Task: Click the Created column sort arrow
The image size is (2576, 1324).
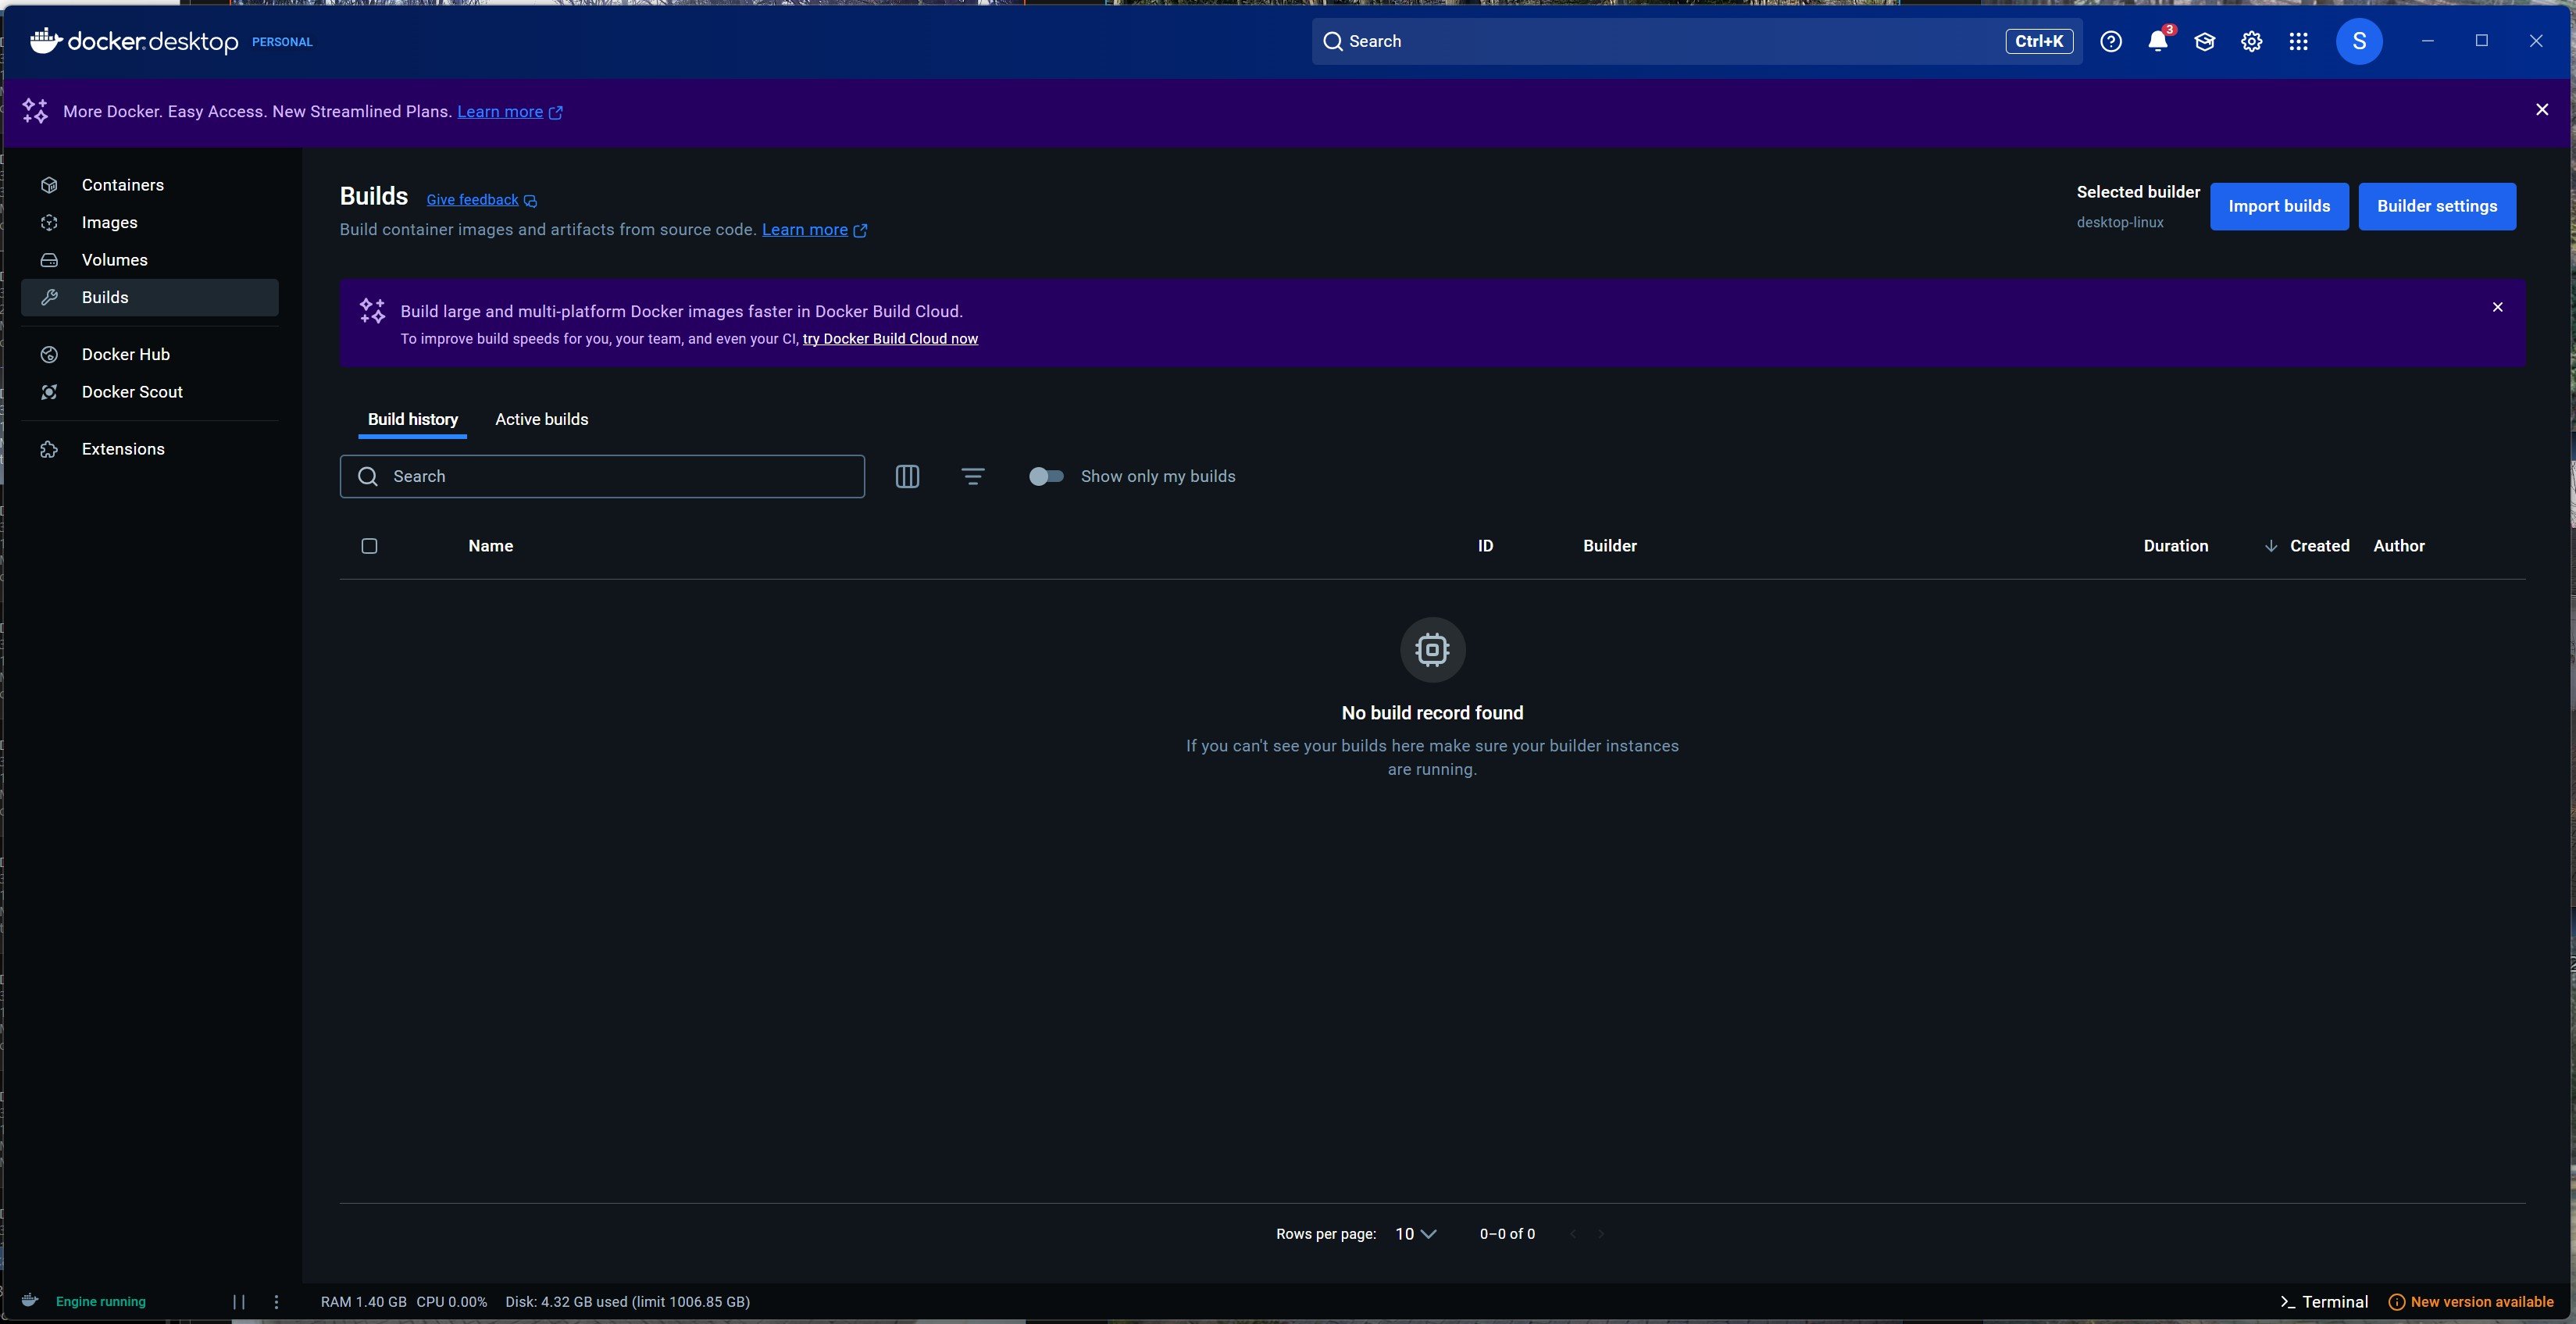Action: click(x=2271, y=546)
